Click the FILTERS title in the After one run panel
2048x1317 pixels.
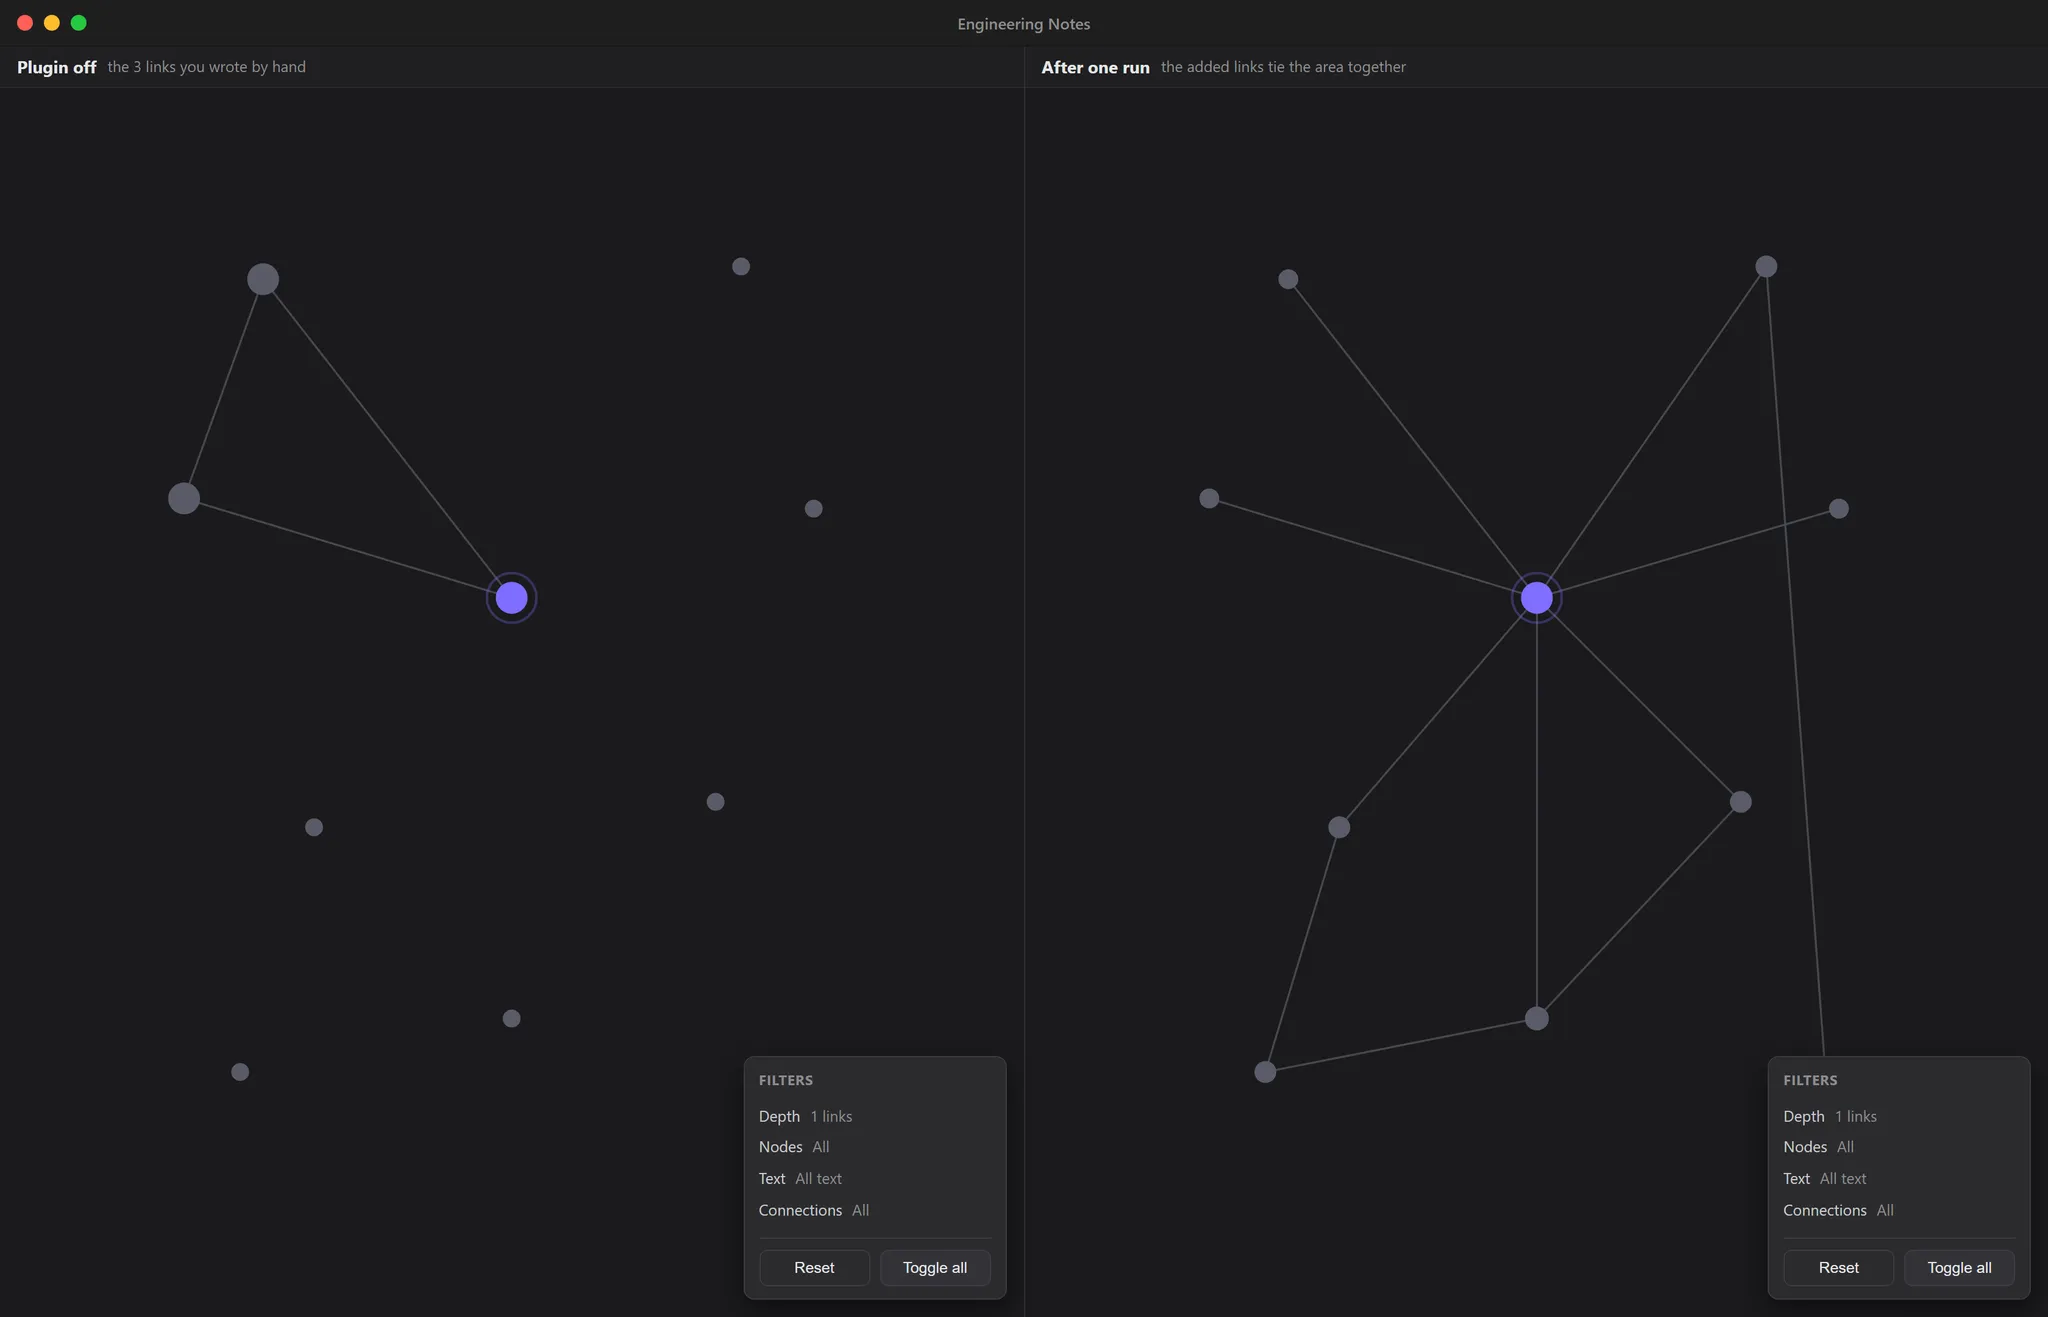coord(1810,1080)
